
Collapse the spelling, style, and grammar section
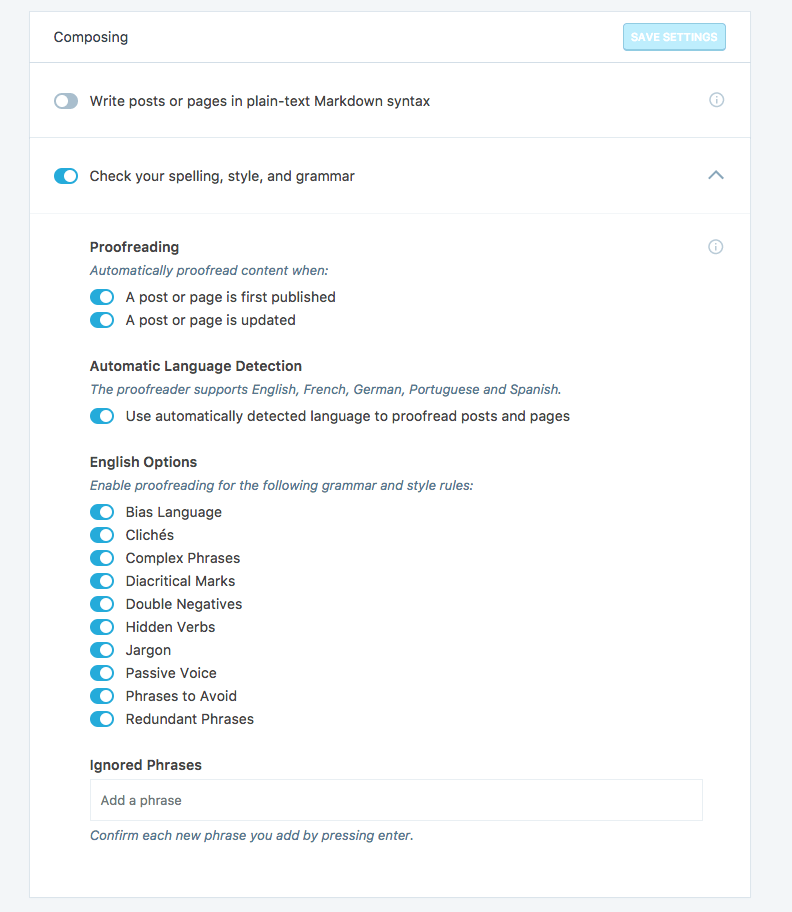pos(715,175)
